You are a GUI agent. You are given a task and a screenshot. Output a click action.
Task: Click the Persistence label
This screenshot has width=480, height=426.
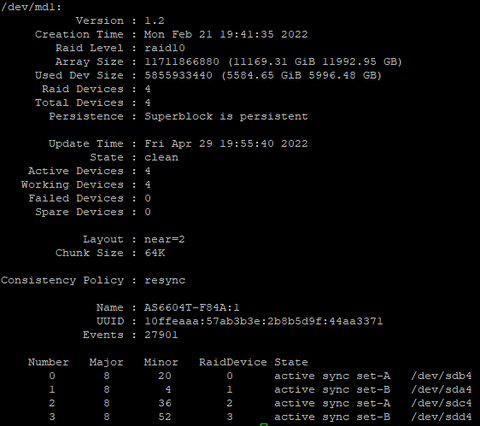[x=86, y=116]
